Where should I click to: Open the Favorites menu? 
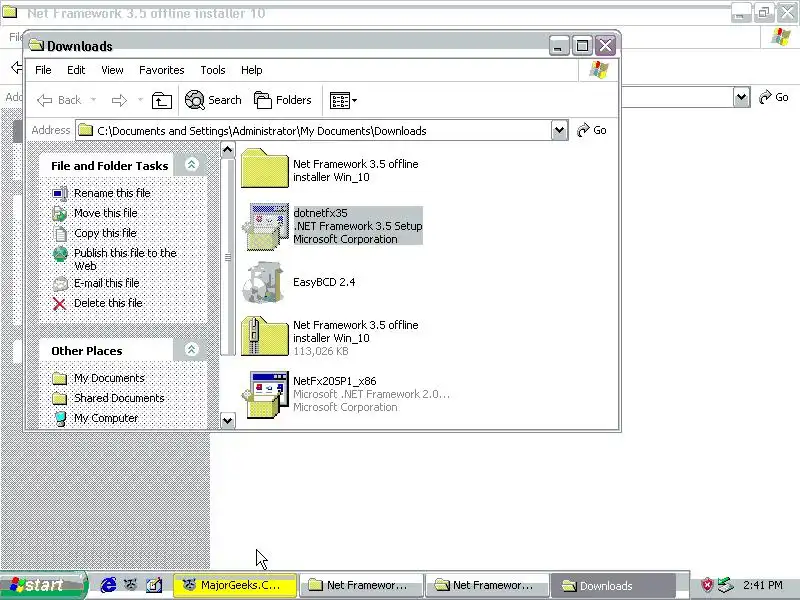[x=162, y=70]
